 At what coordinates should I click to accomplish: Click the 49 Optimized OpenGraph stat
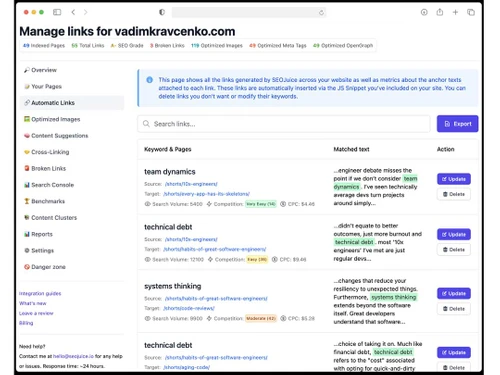(343, 45)
